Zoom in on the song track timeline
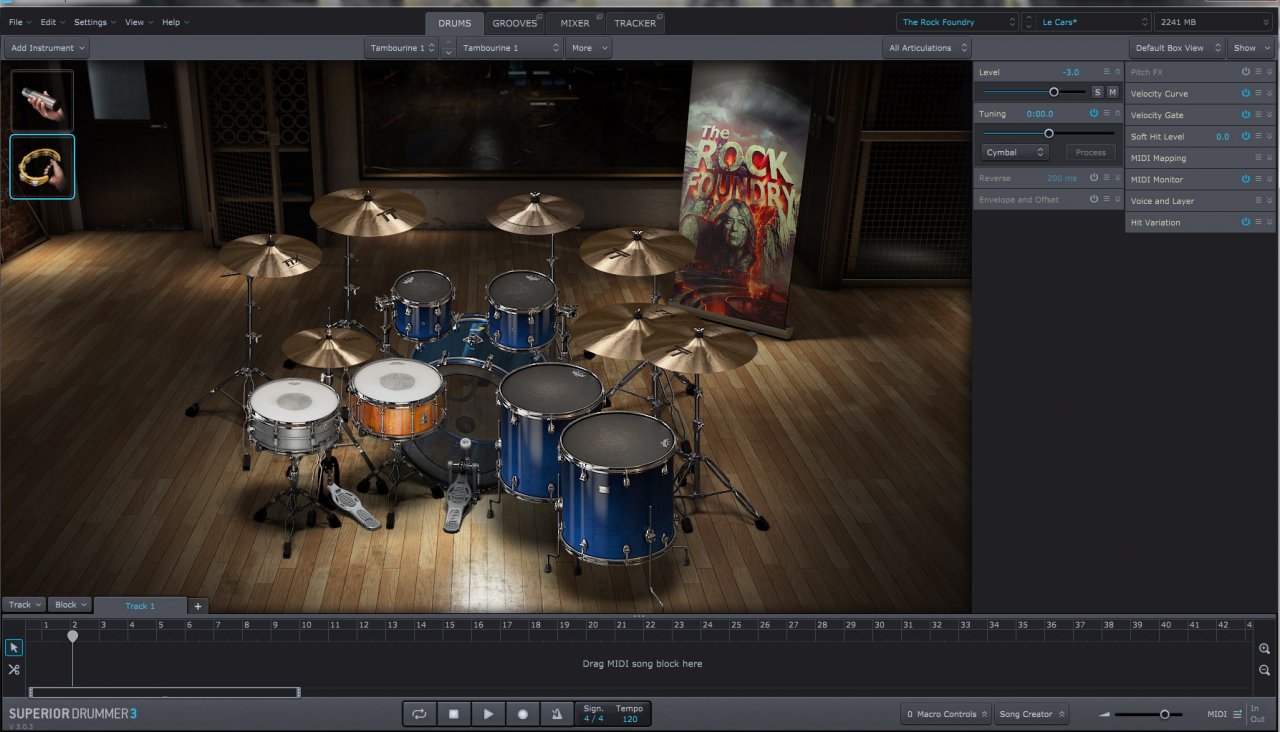The image size is (1280, 732). coord(1264,649)
